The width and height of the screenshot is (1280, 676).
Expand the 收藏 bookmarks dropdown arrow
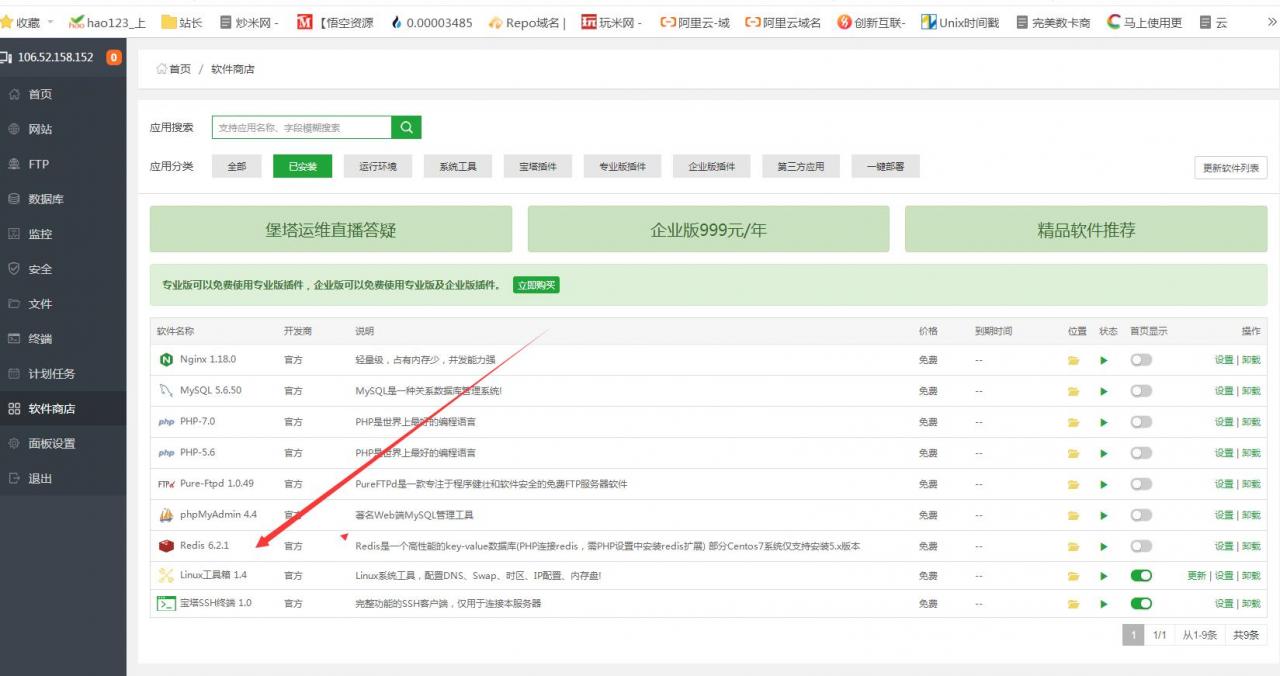pyautogui.click(x=51, y=22)
